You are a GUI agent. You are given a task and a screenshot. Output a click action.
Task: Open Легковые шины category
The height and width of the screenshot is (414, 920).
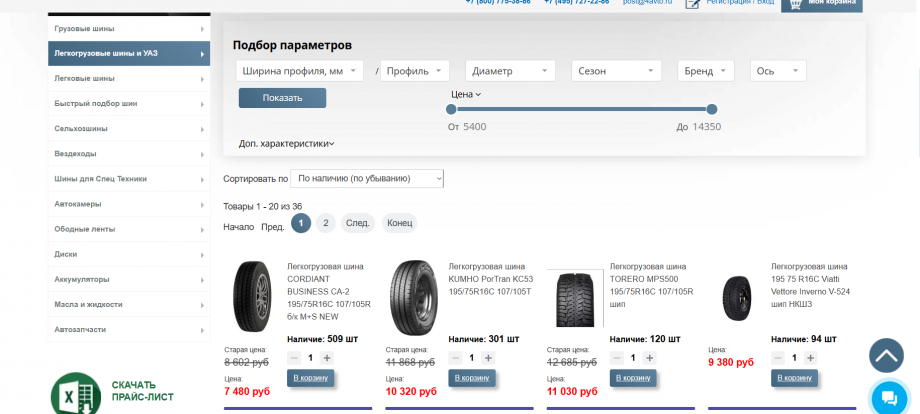pos(129,79)
